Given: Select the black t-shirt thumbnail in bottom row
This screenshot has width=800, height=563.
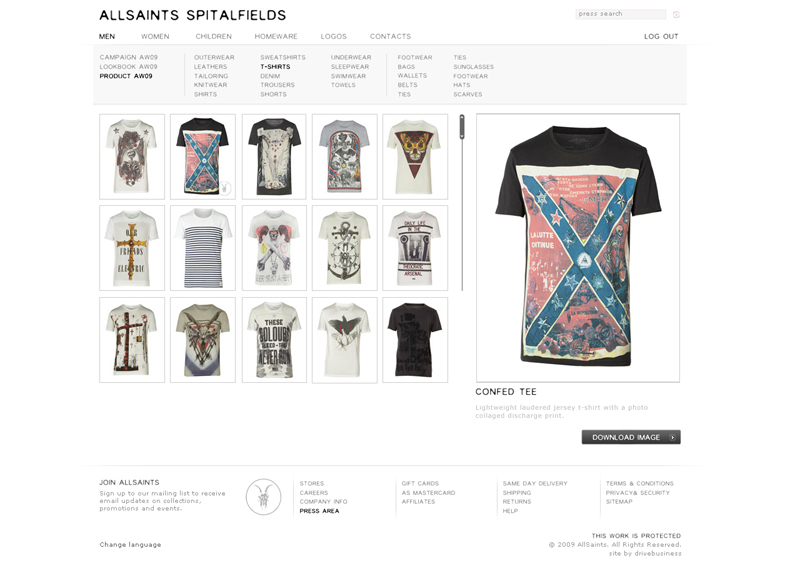Looking at the screenshot, I should 415,340.
